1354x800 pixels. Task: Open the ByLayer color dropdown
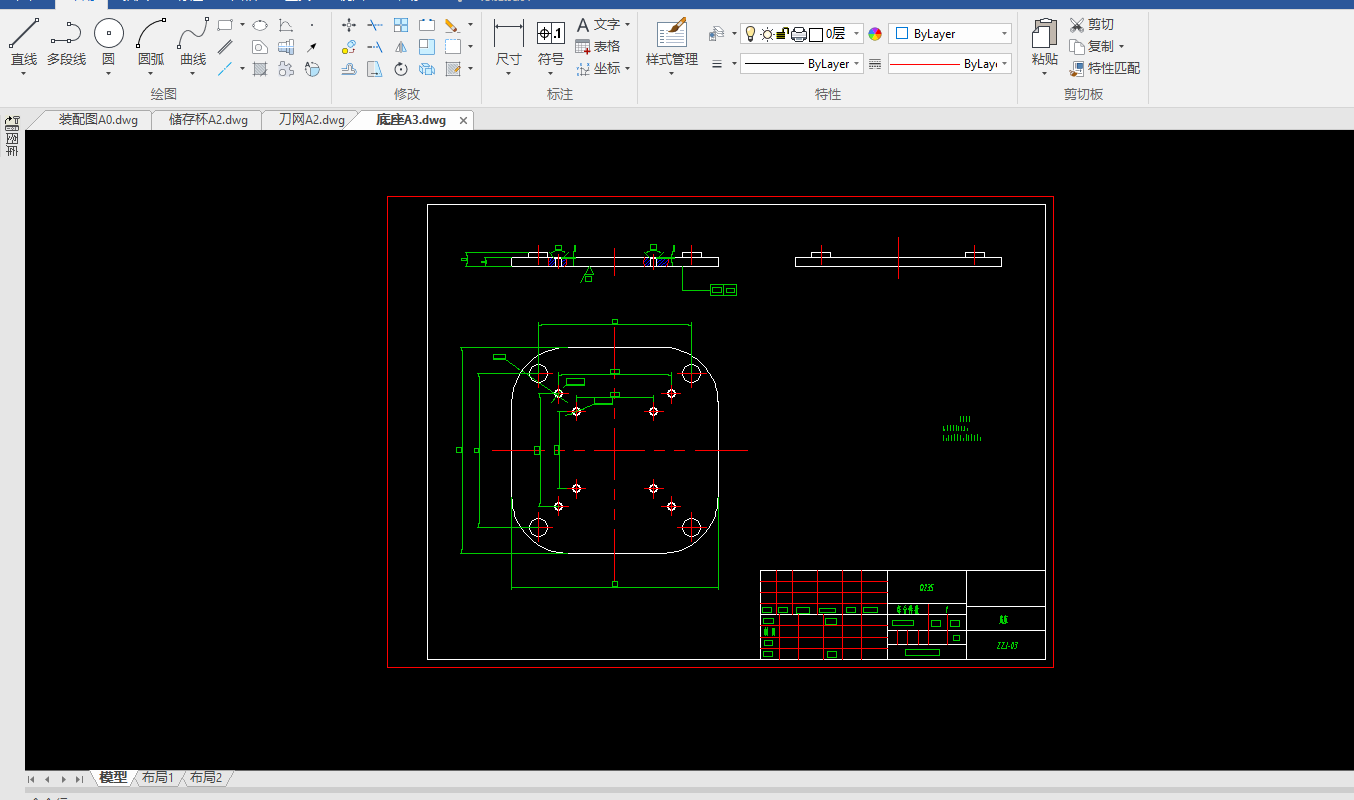point(950,33)
